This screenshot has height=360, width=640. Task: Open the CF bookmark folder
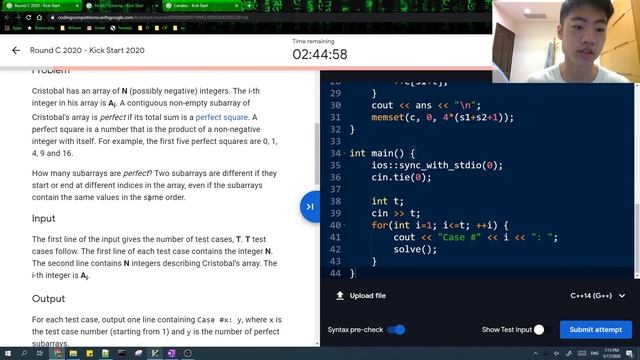pyautogui.click(x=162, y=28)
